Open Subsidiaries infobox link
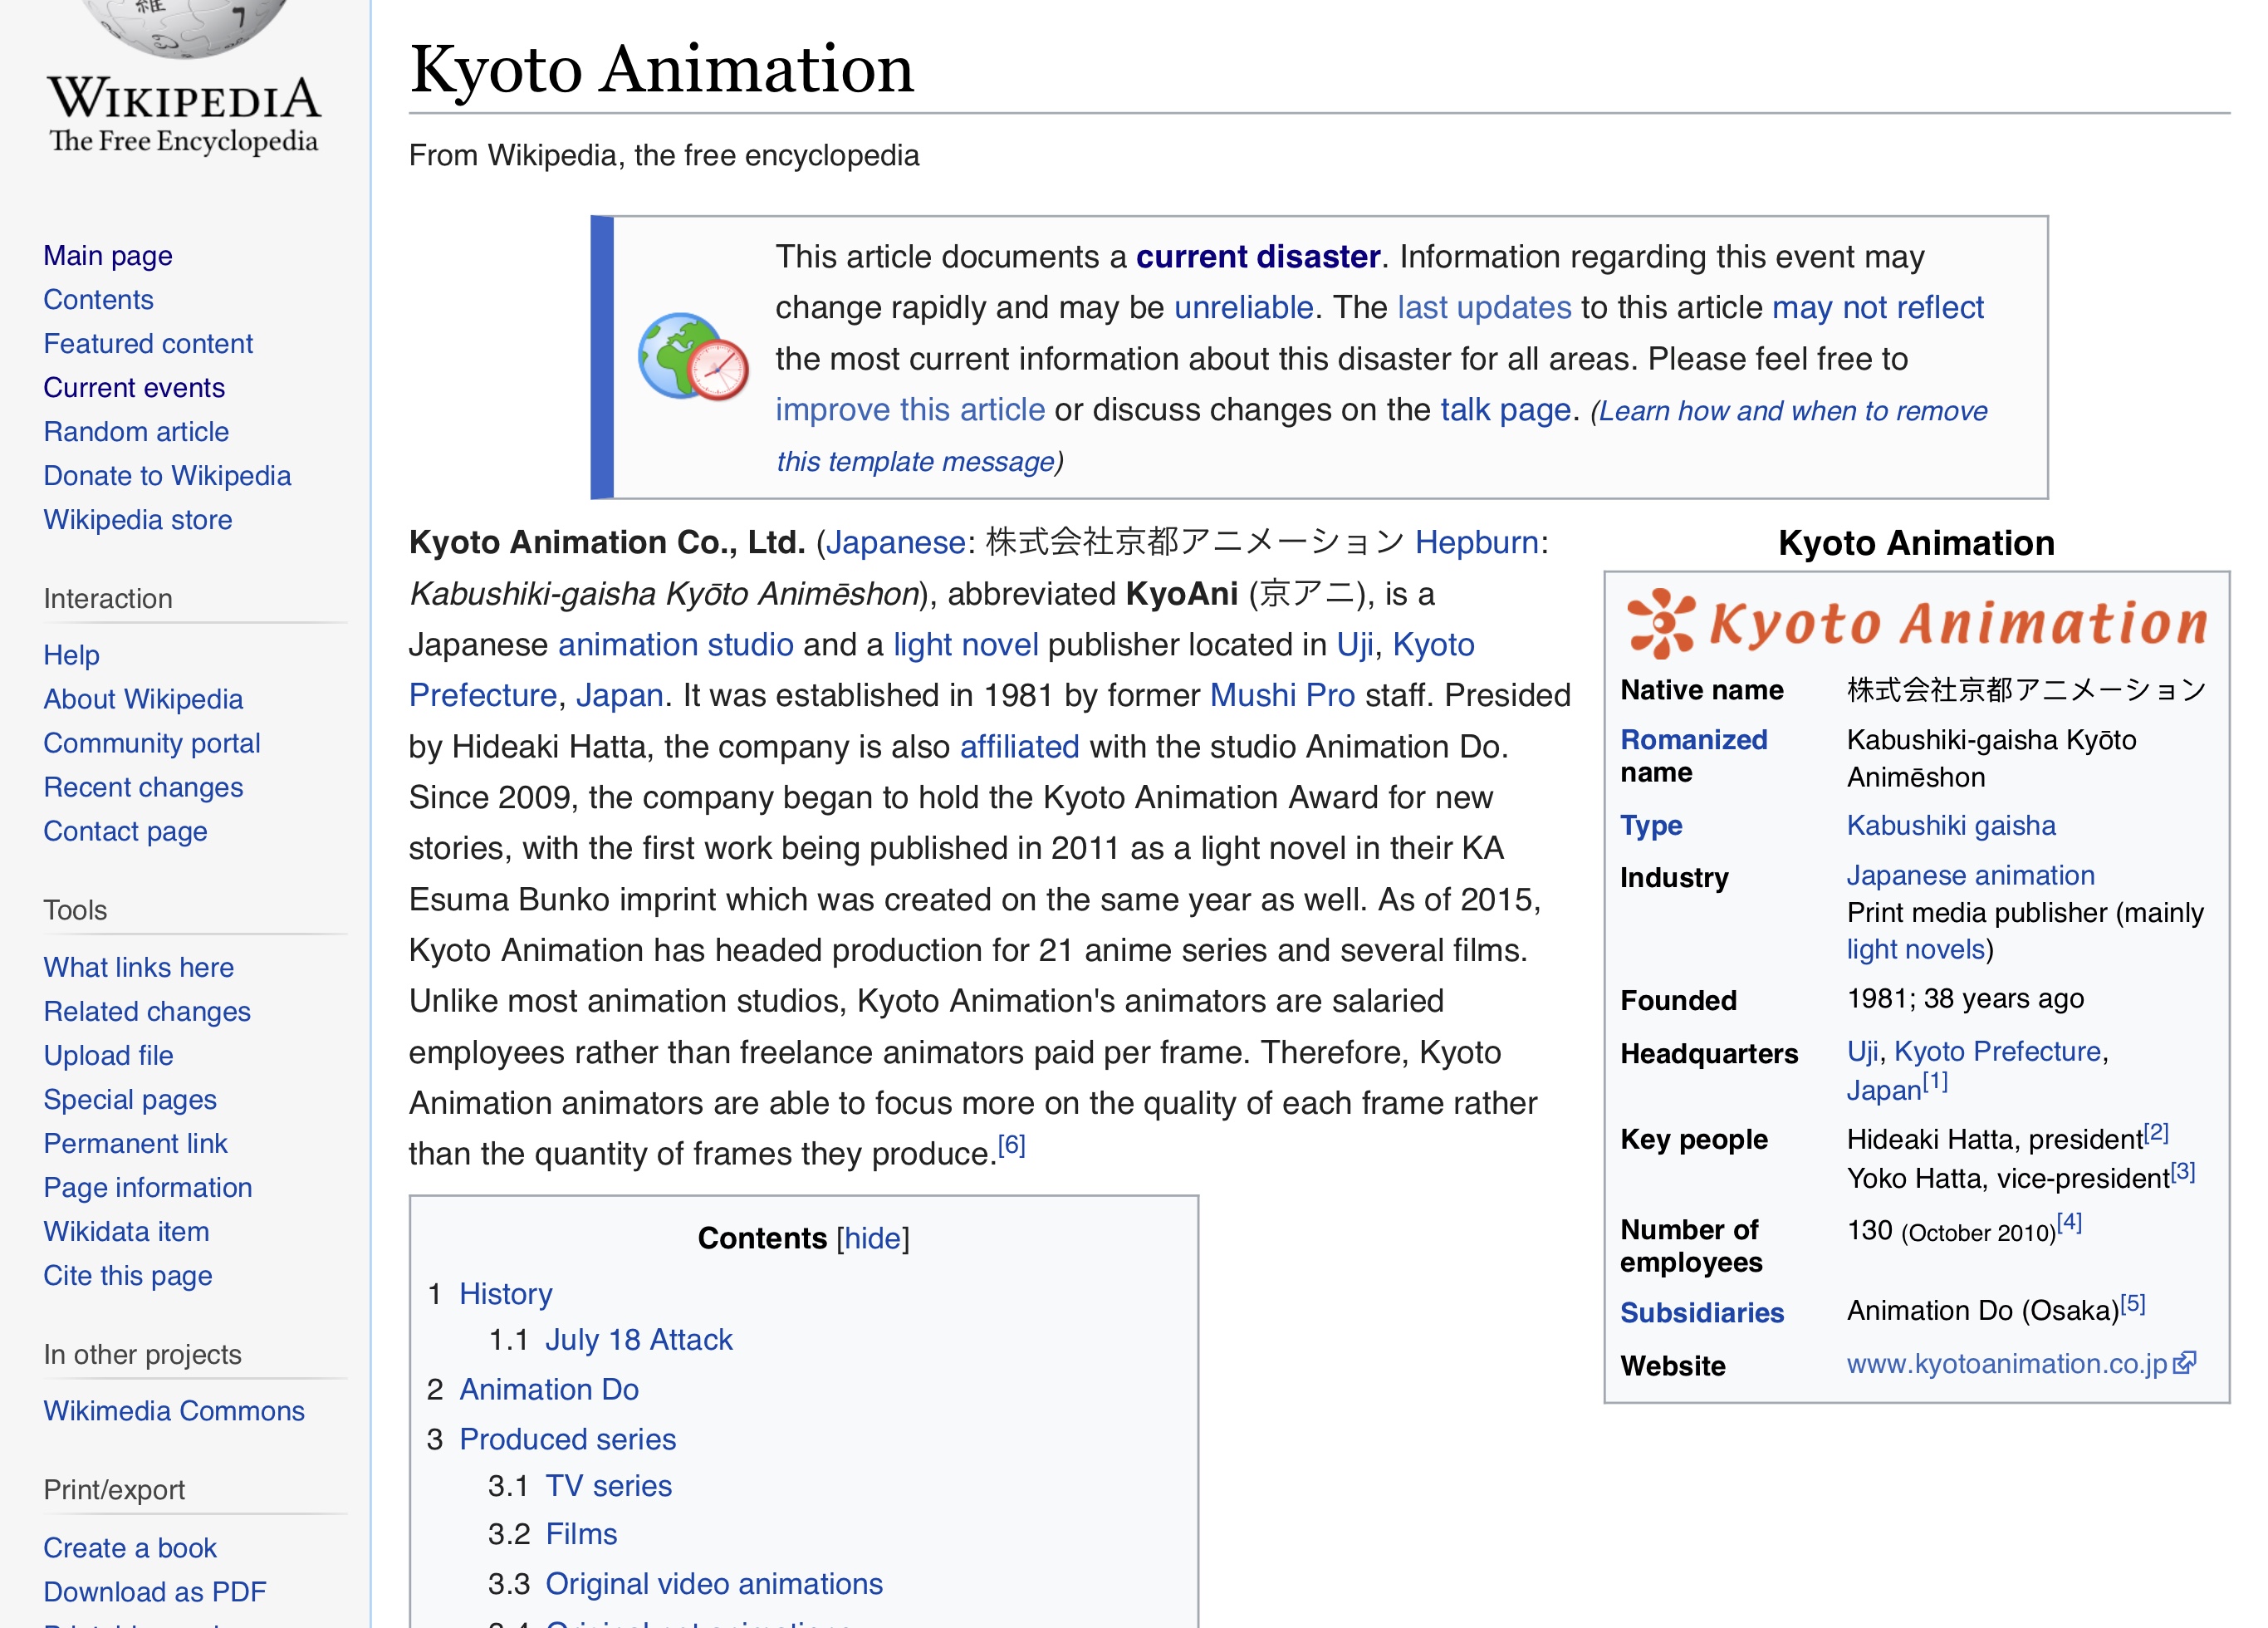Viewport: 2268px width, 1628px height. click(1701, 1313)
